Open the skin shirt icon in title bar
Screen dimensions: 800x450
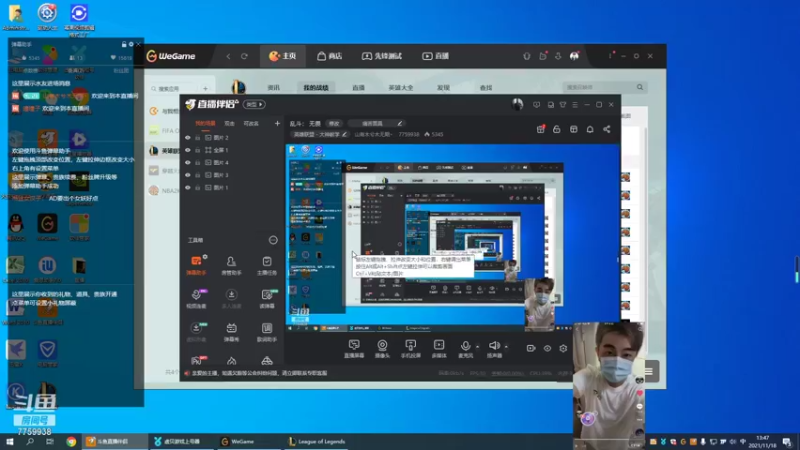point(563,105)
